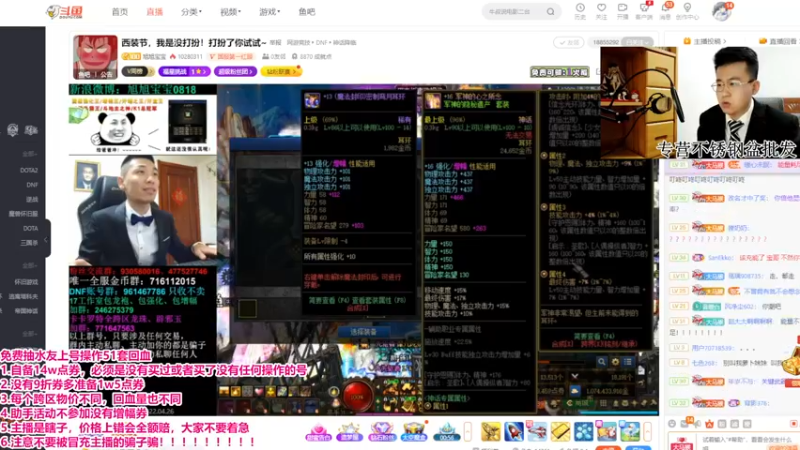The width and height of the screenshot is (800, 450).
Task: Expand the gift list arrow
Action: pyautogui.click(x=647, y=432)
